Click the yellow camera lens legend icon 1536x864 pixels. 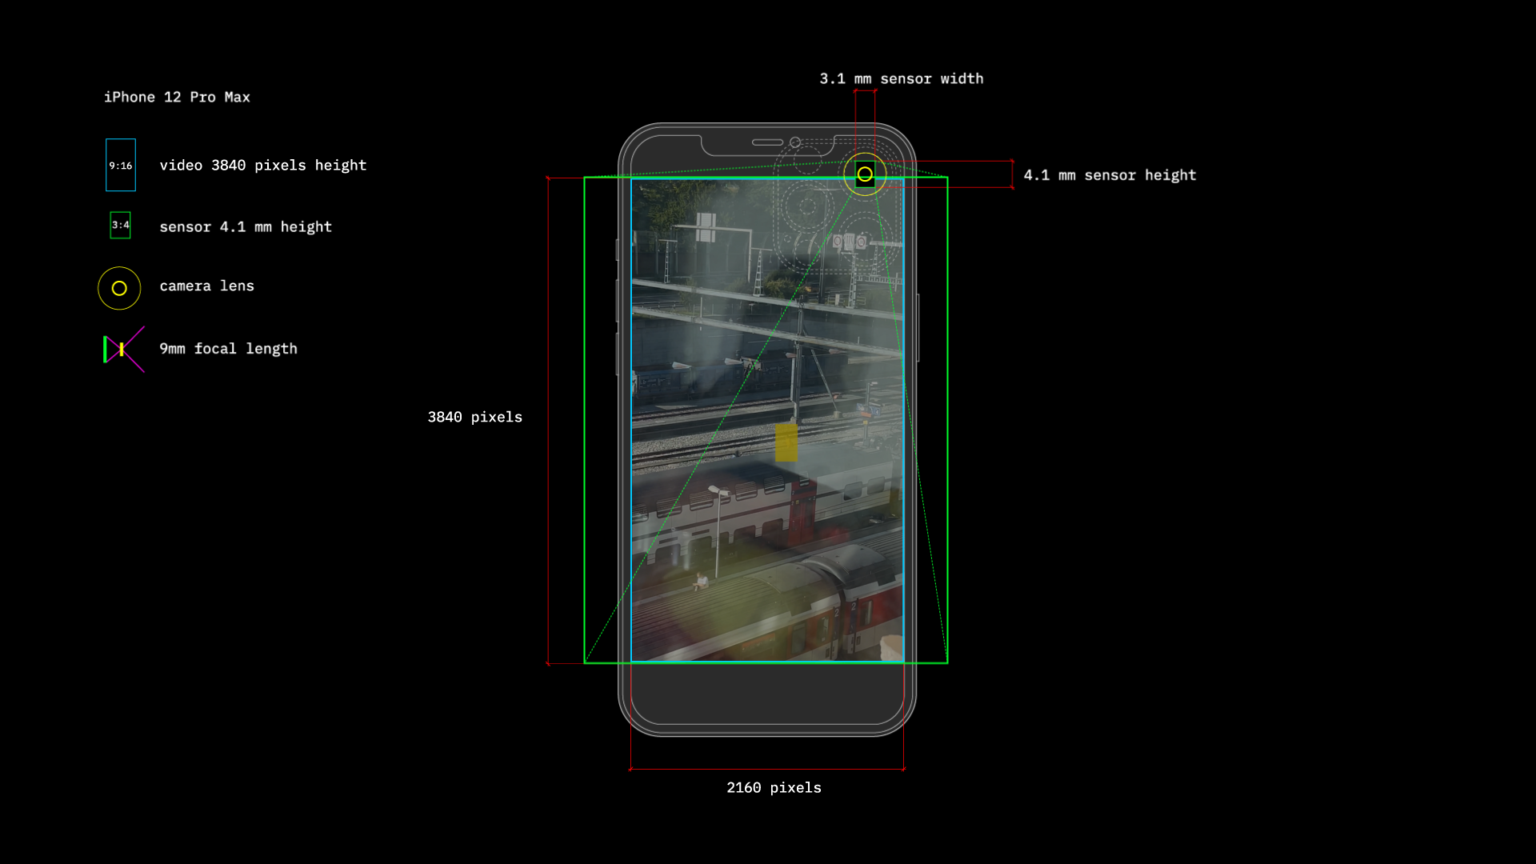pyautogui.click(x=119, y=288)
